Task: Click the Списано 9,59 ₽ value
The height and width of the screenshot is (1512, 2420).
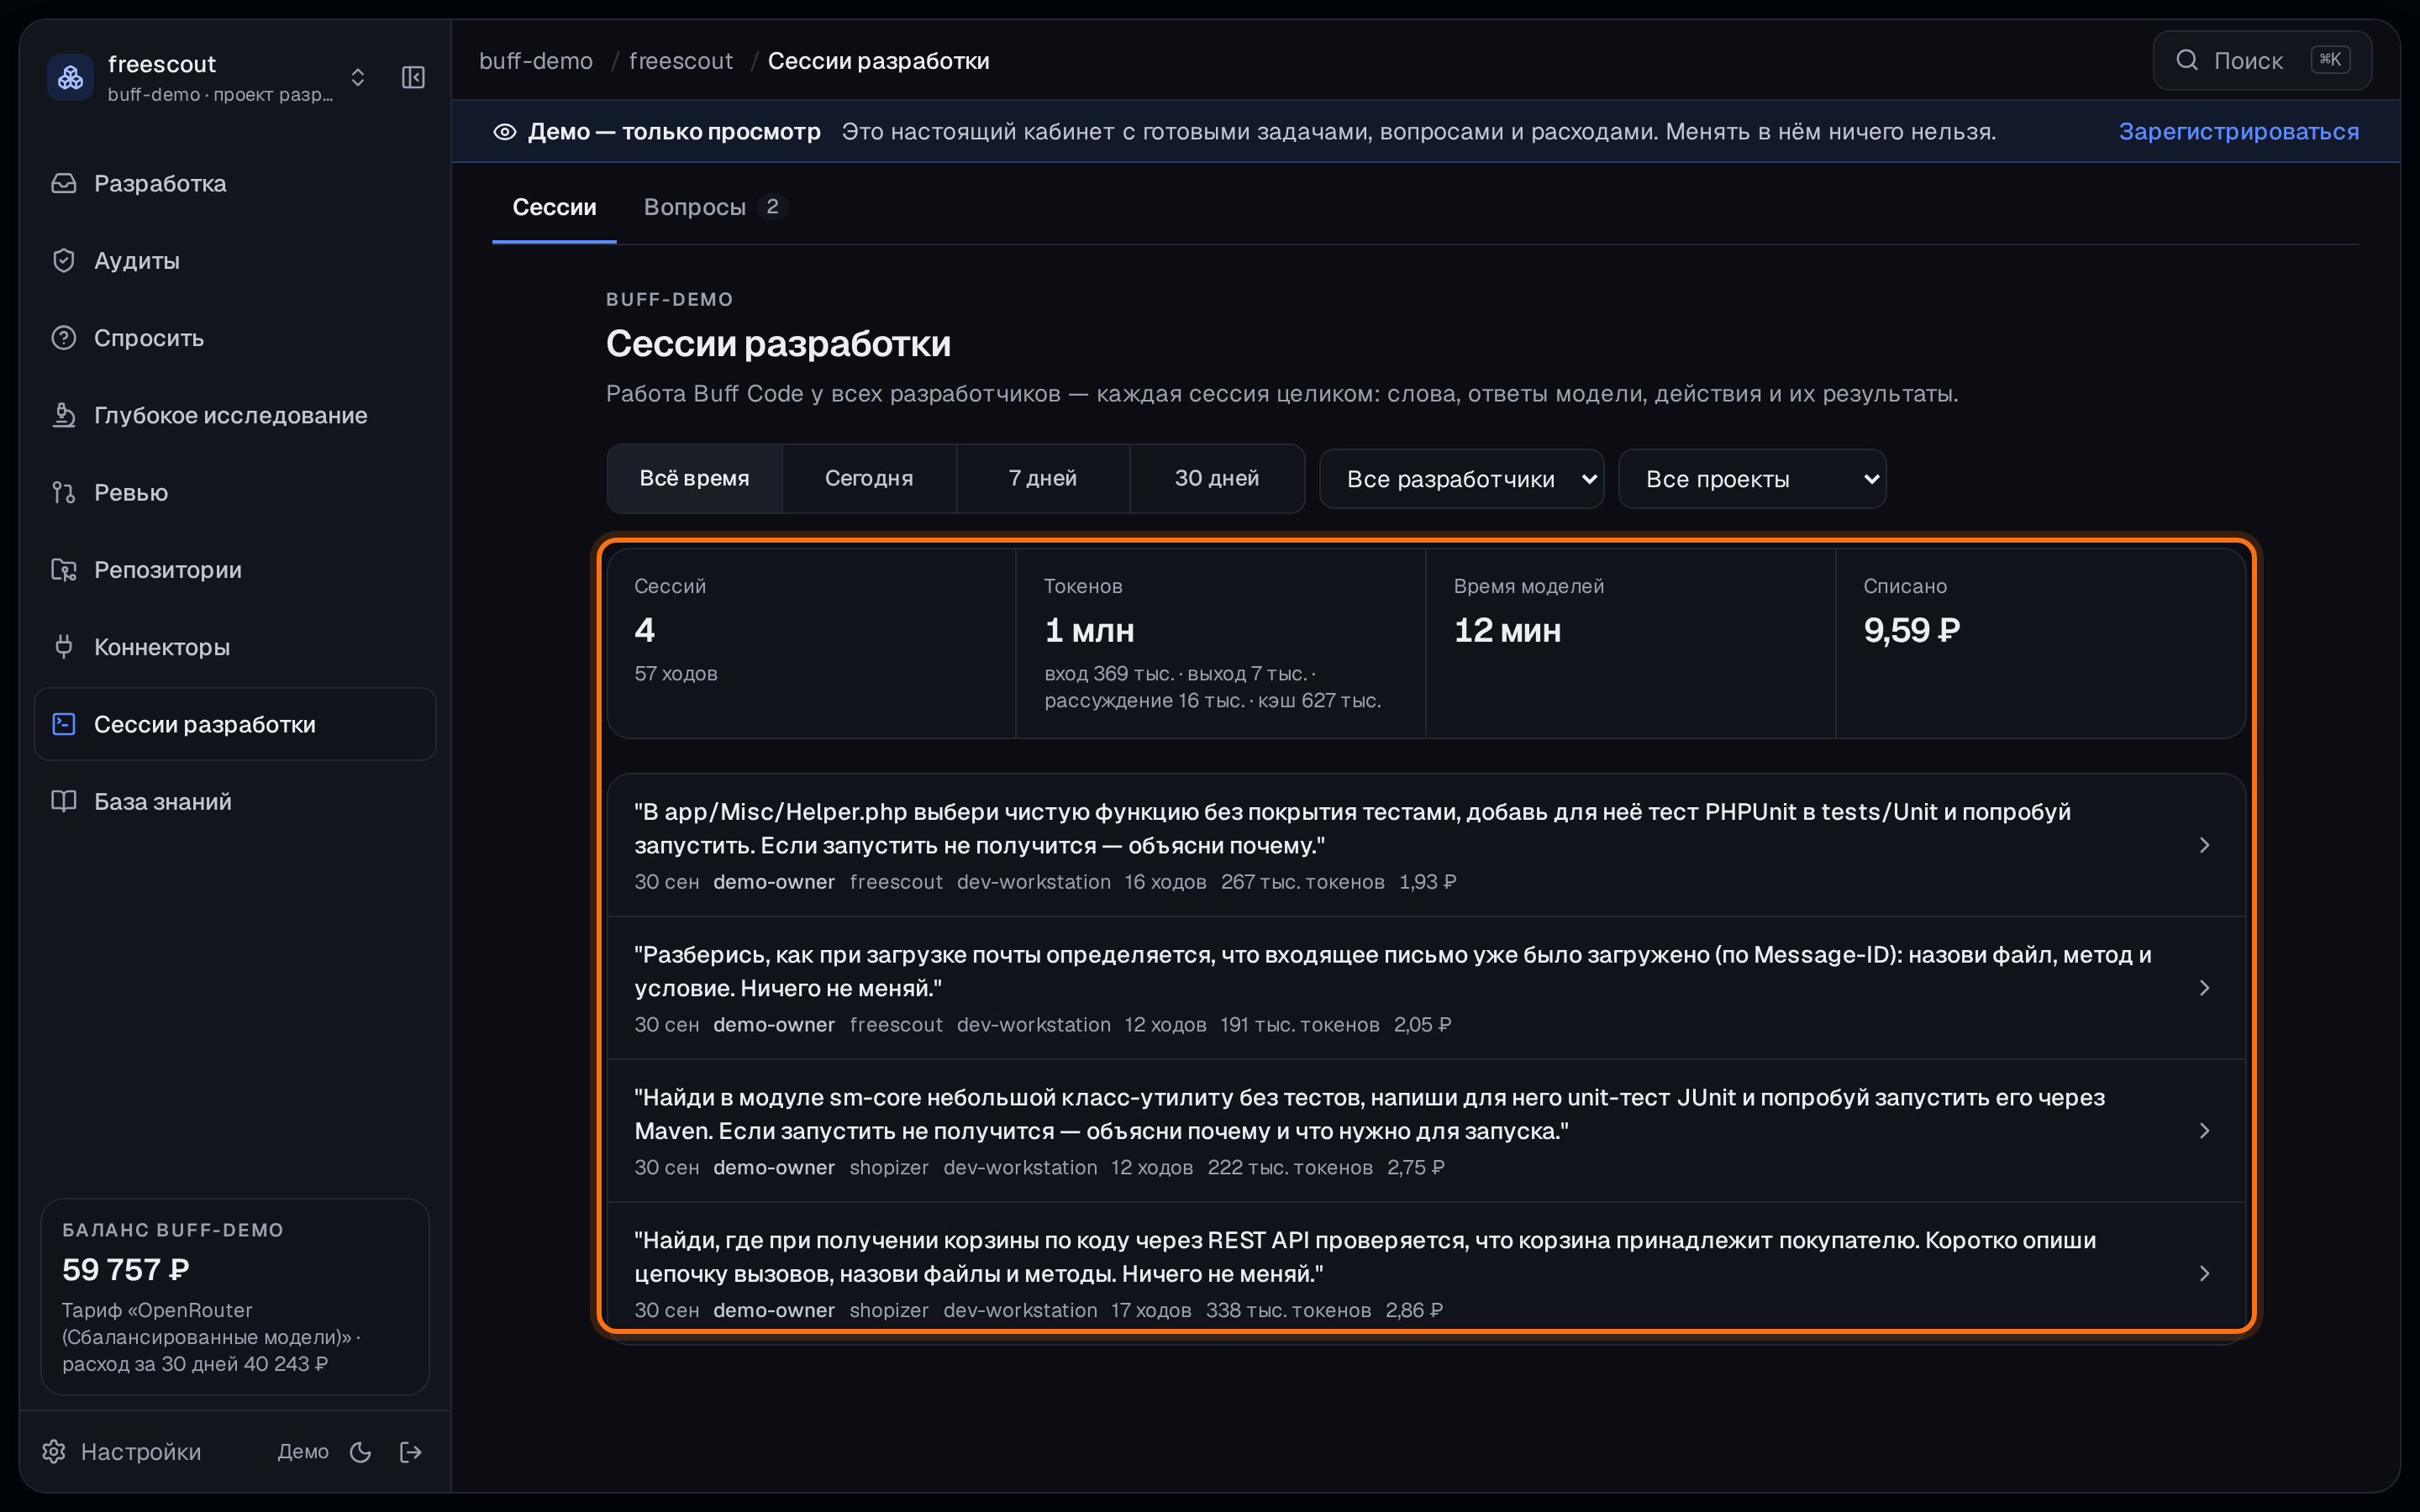Action: (x=1911, y=630)
